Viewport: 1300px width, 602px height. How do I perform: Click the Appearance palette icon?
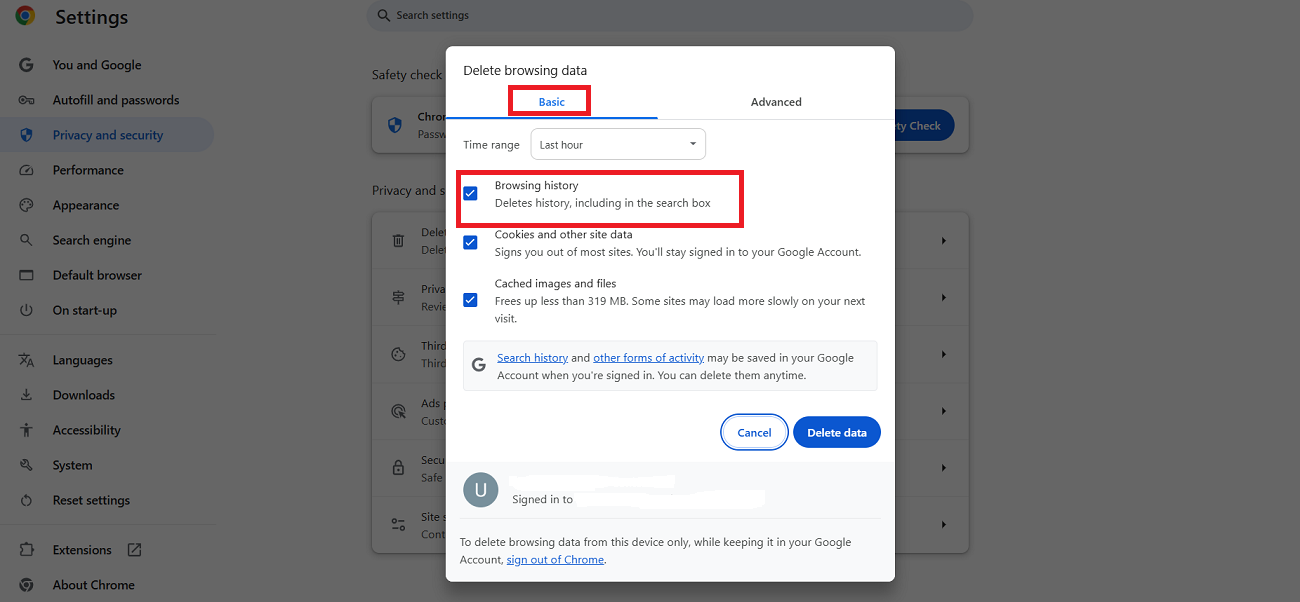click(27, 205)
